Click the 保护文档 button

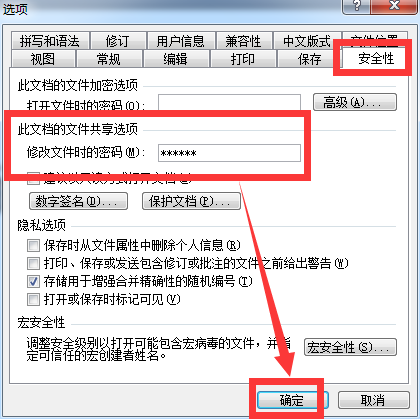pyautogui.click(x=191, y=201)
